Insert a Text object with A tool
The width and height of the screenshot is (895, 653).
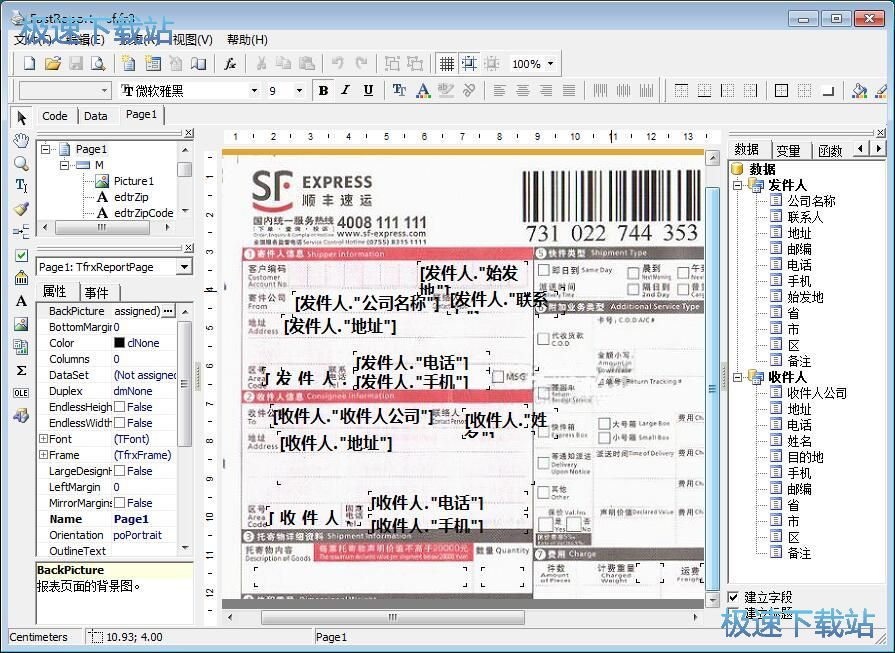[21, 301]
